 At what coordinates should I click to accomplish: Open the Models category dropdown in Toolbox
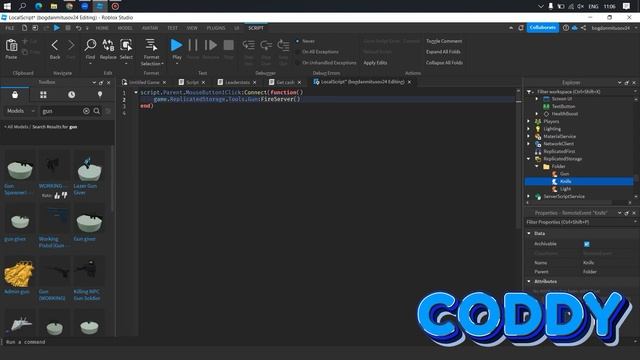[x=21, y=111]
